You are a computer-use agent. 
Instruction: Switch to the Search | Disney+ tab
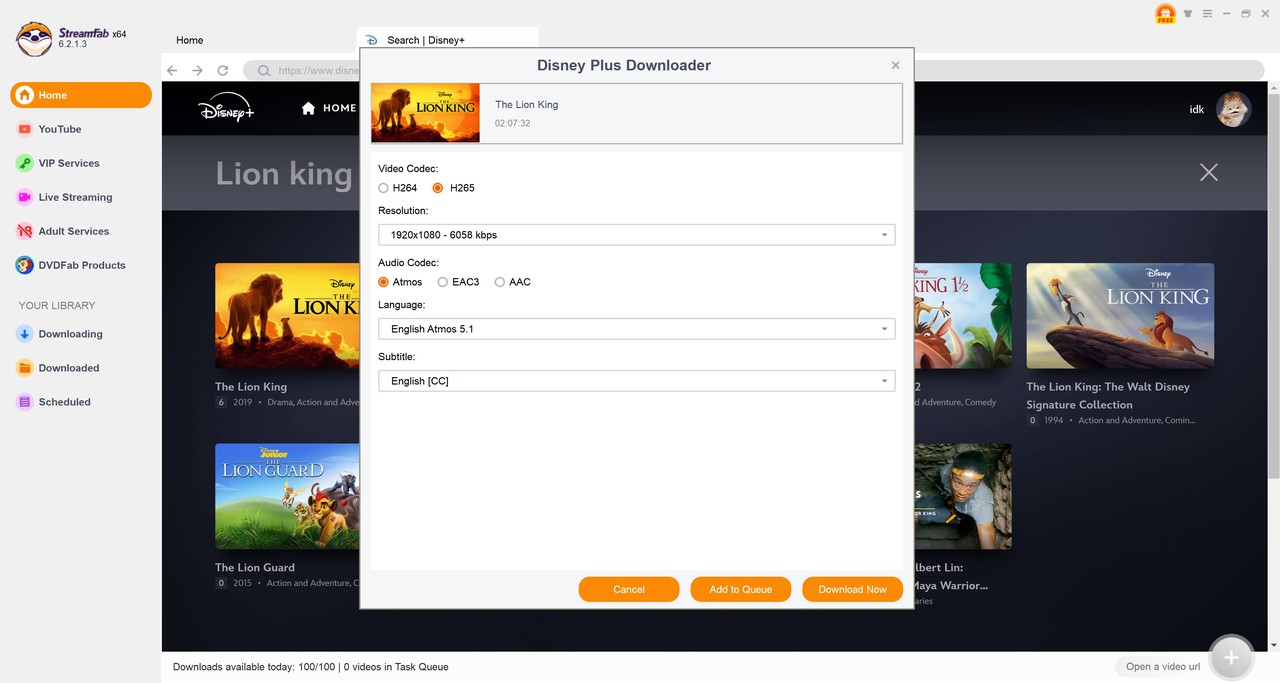point(448,40)
